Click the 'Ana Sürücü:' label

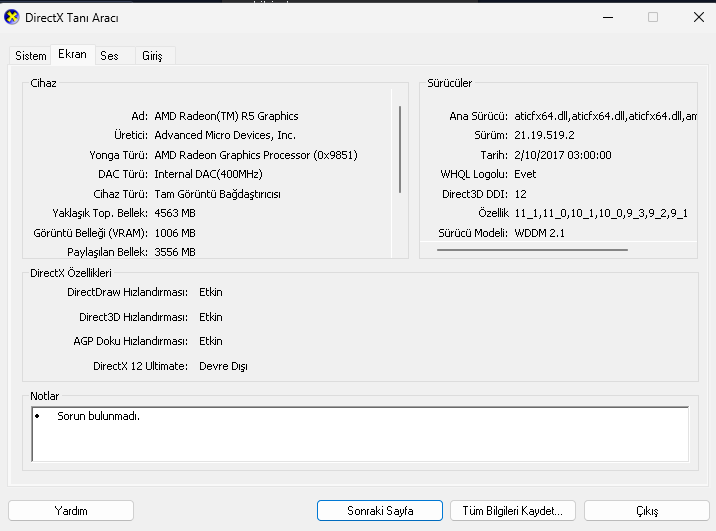click(478, 116)
